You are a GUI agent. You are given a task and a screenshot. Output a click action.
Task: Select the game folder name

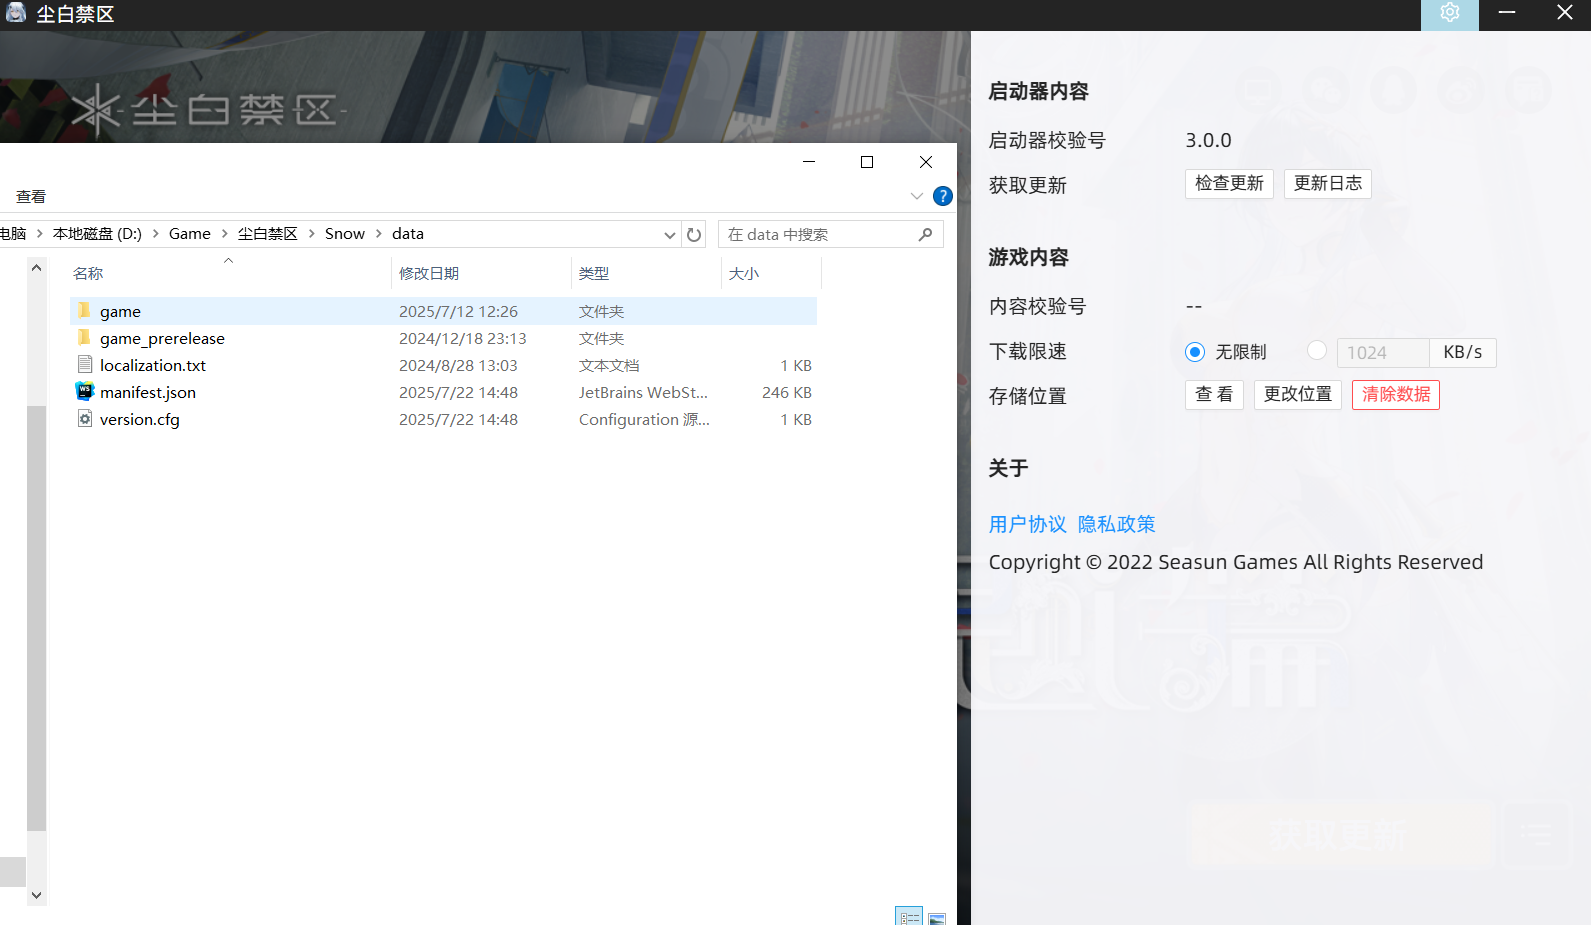tap(120, 312)
